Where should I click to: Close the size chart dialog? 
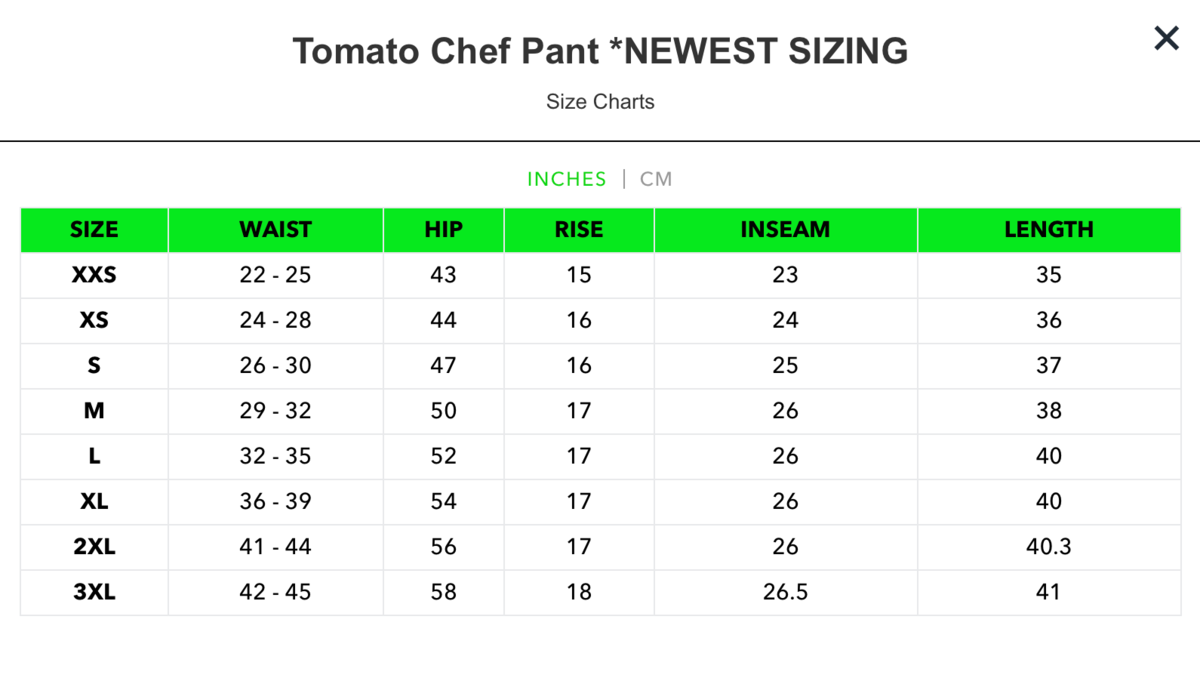(x=1166, y=39)
